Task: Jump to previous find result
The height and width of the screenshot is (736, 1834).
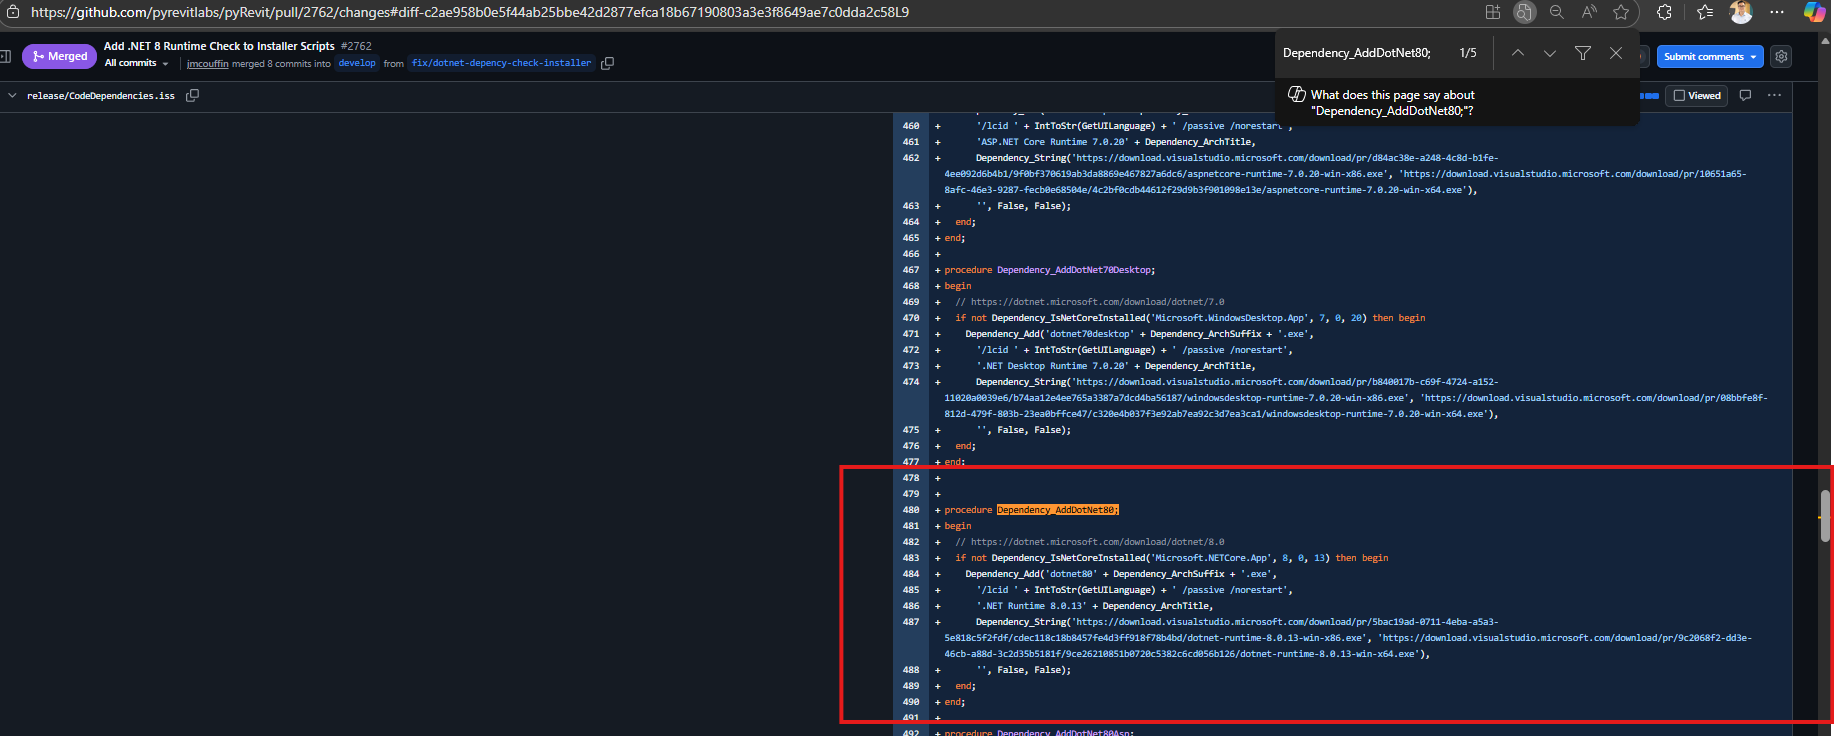Action: [1518, 53]
